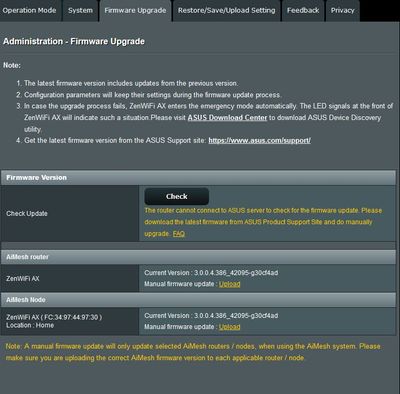Visit the asus.com/support link
Screen dimensions: 400x394
click(260, 140)
